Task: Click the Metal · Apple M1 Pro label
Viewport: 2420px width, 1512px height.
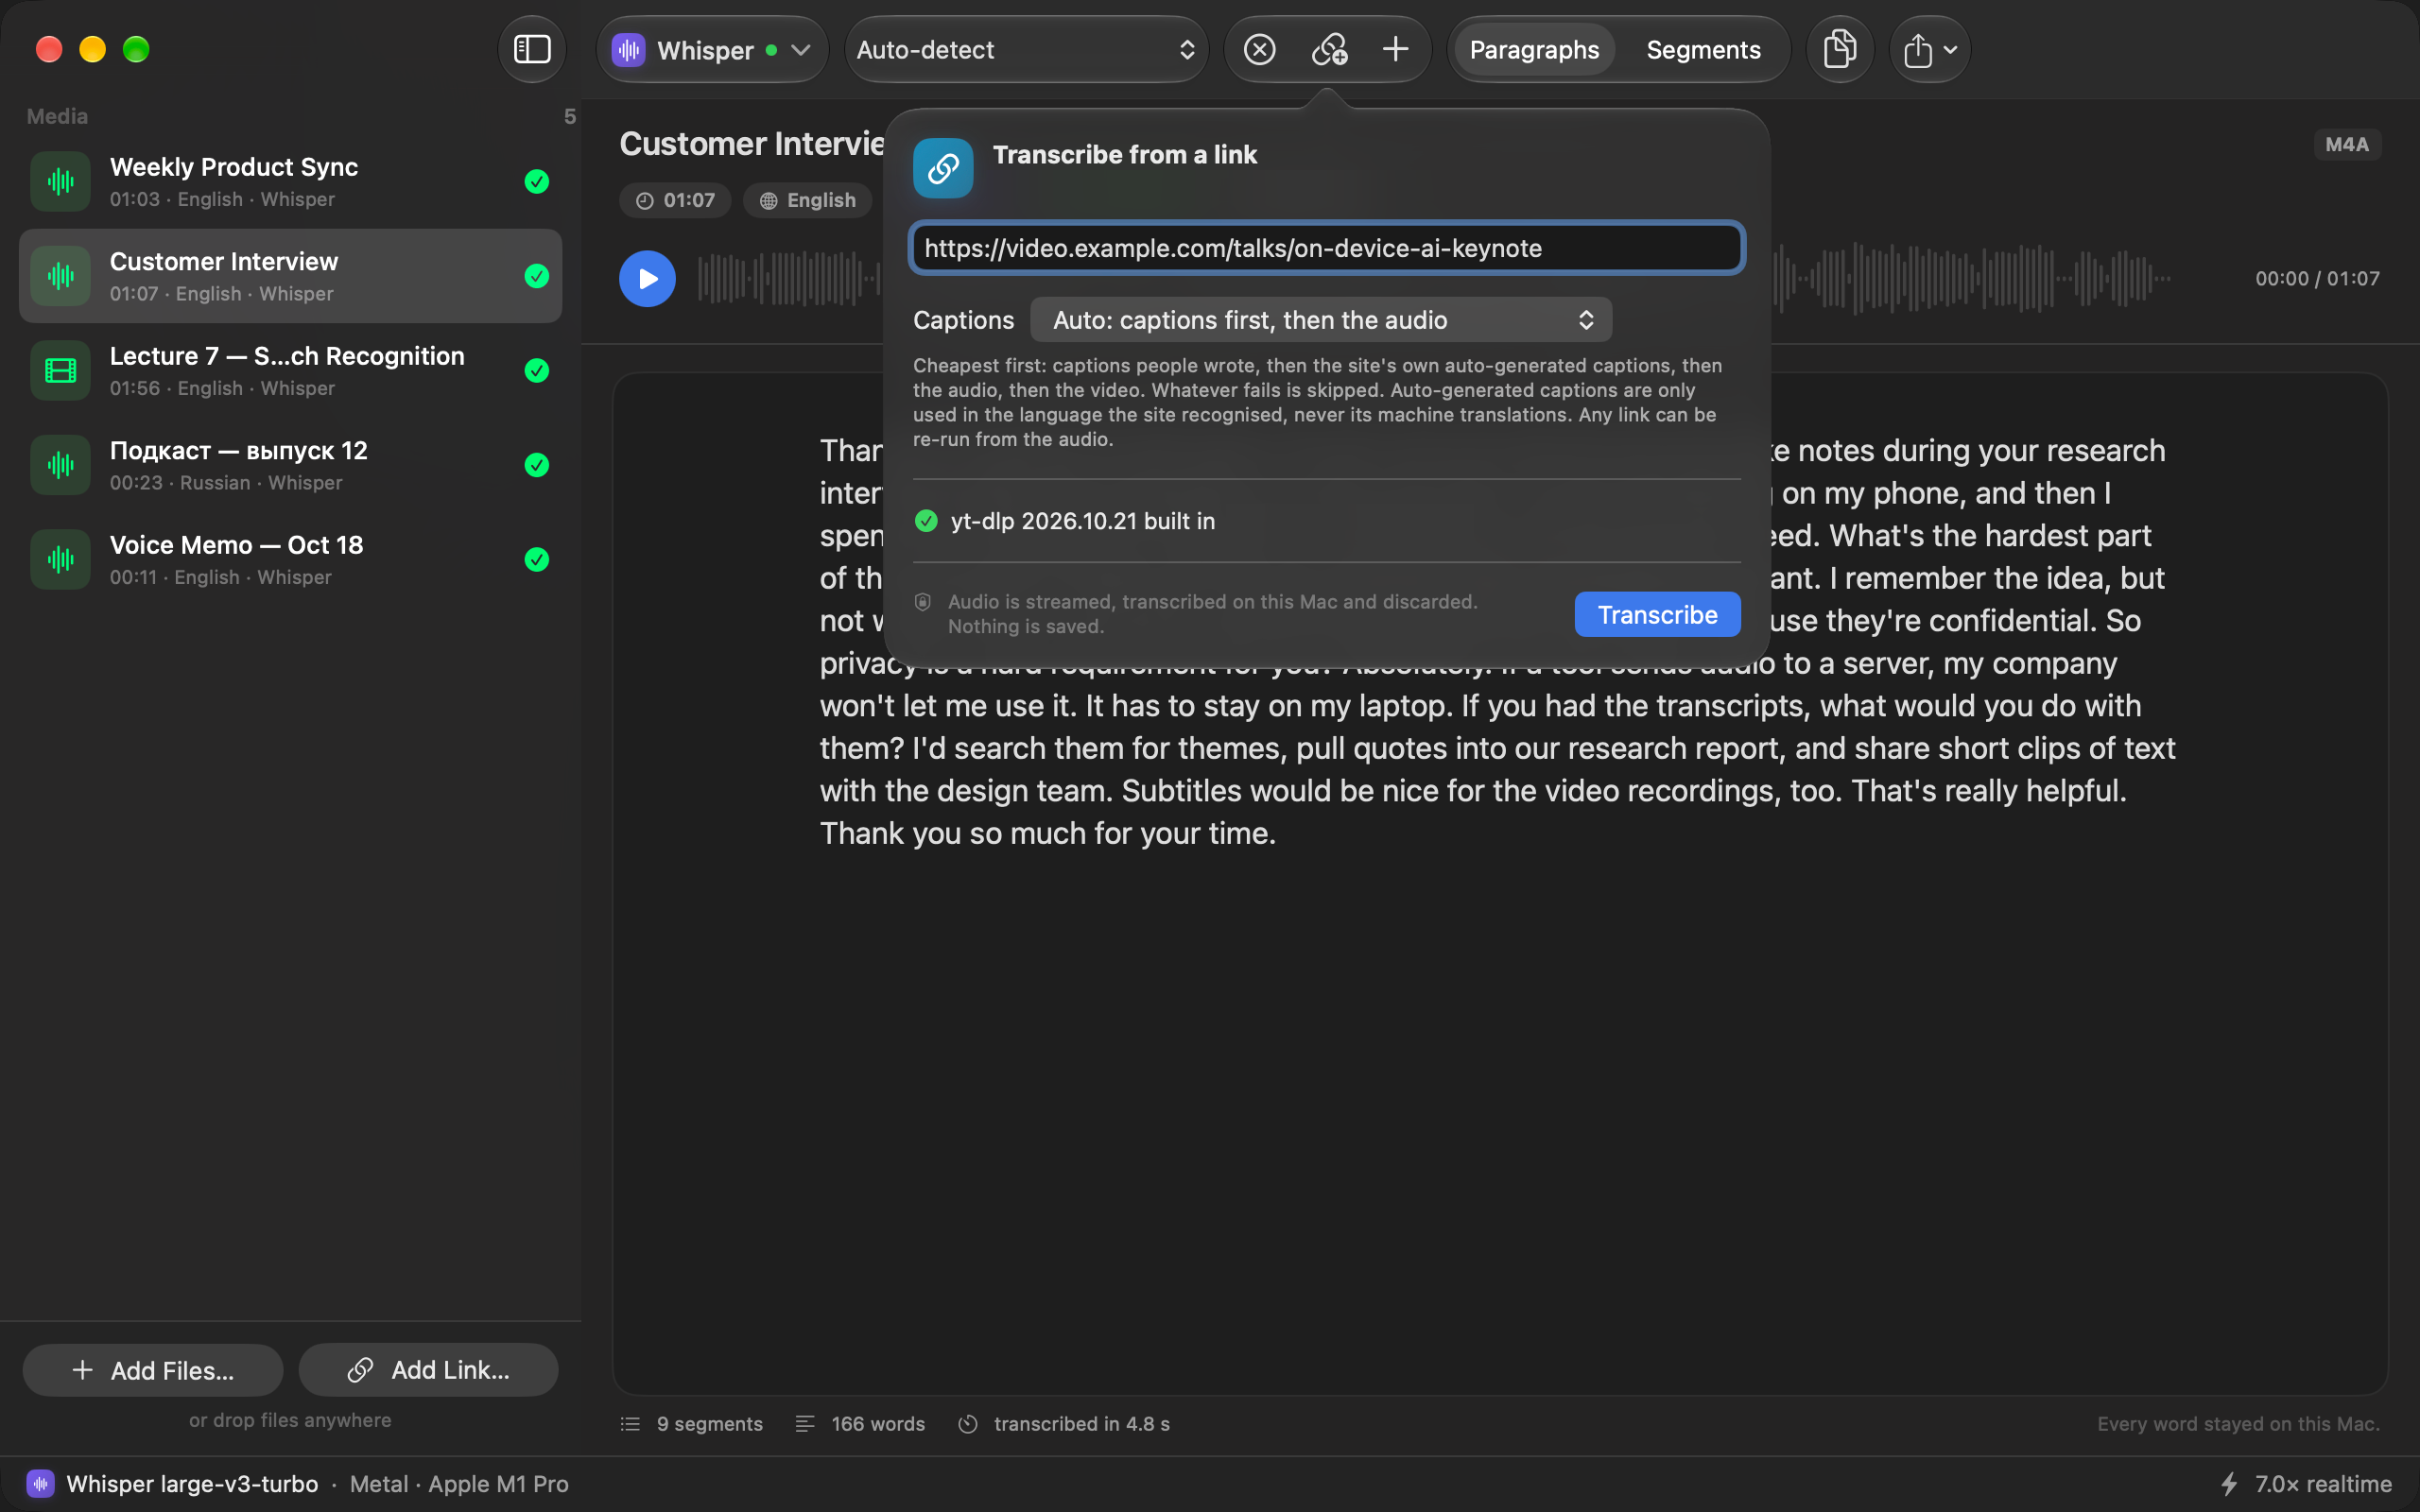Action: [459, 1484]
